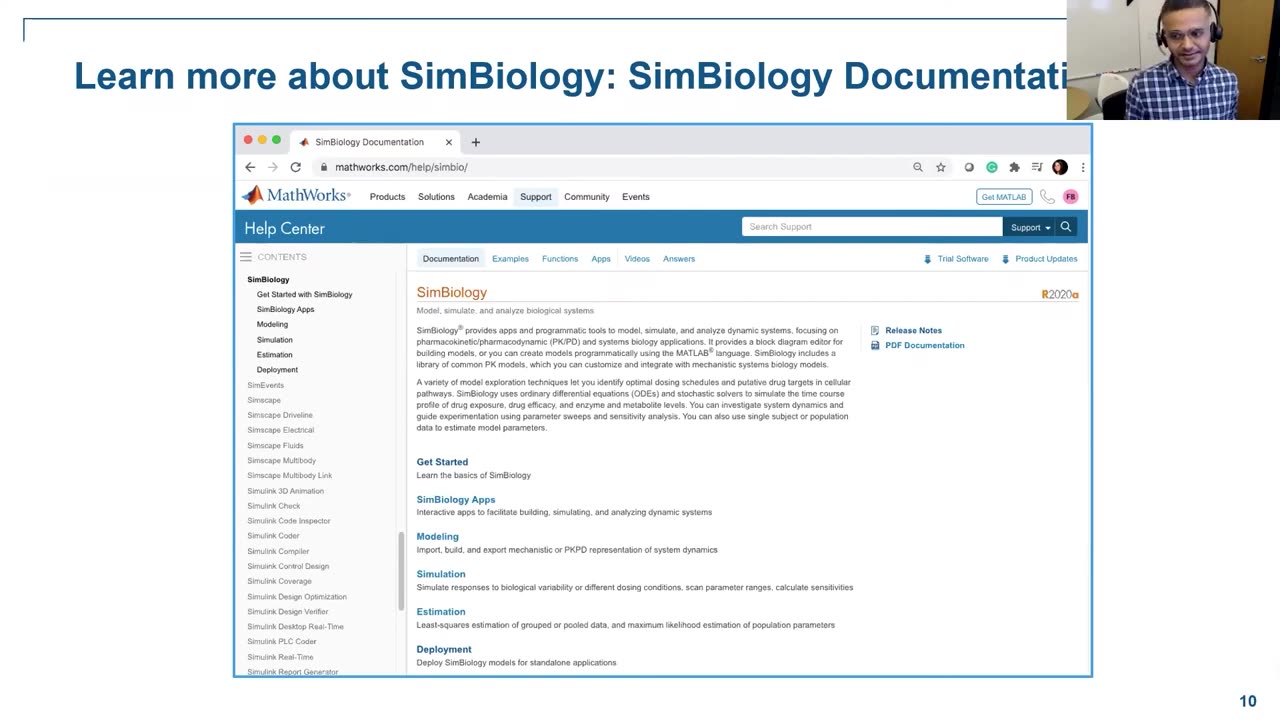1280x720 pixels.
Task: Open the Support scope dropdown
Action: 1030,227
